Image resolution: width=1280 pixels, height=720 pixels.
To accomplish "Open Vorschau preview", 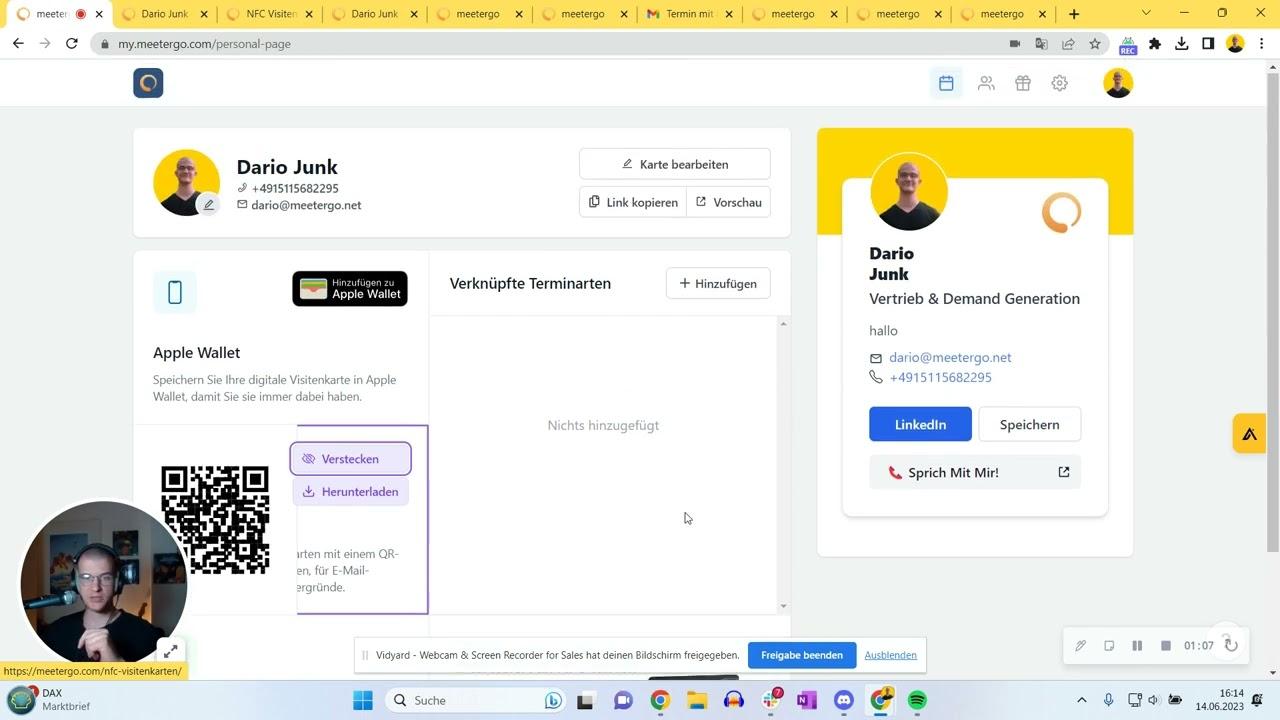I will [x=728, y=202].
